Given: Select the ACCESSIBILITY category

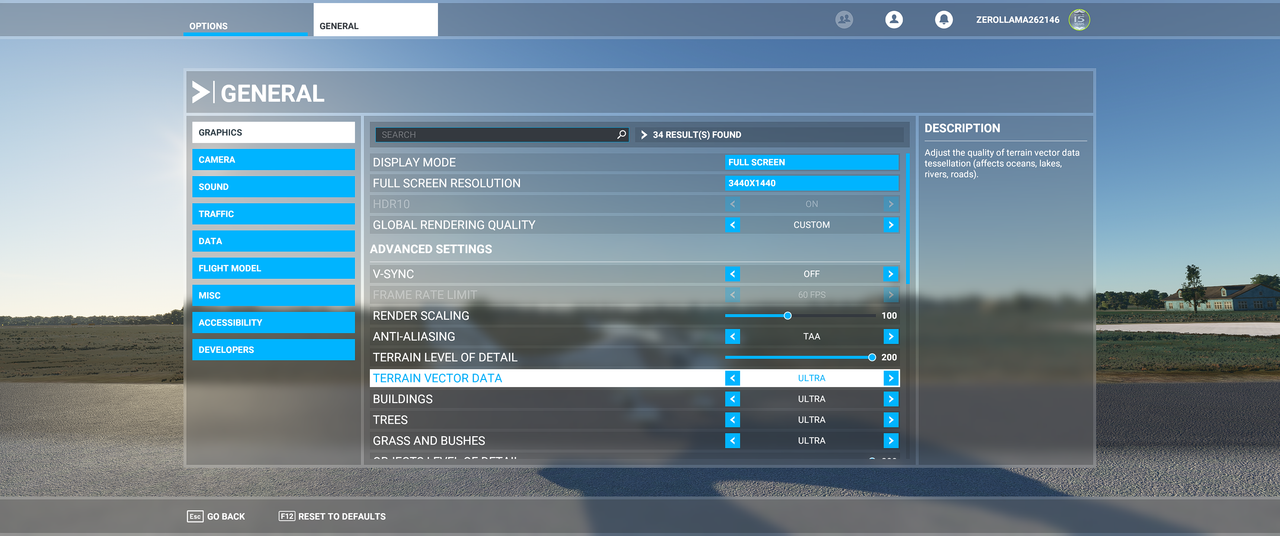Looking at the screenshot, I should (x=273, y=322).
